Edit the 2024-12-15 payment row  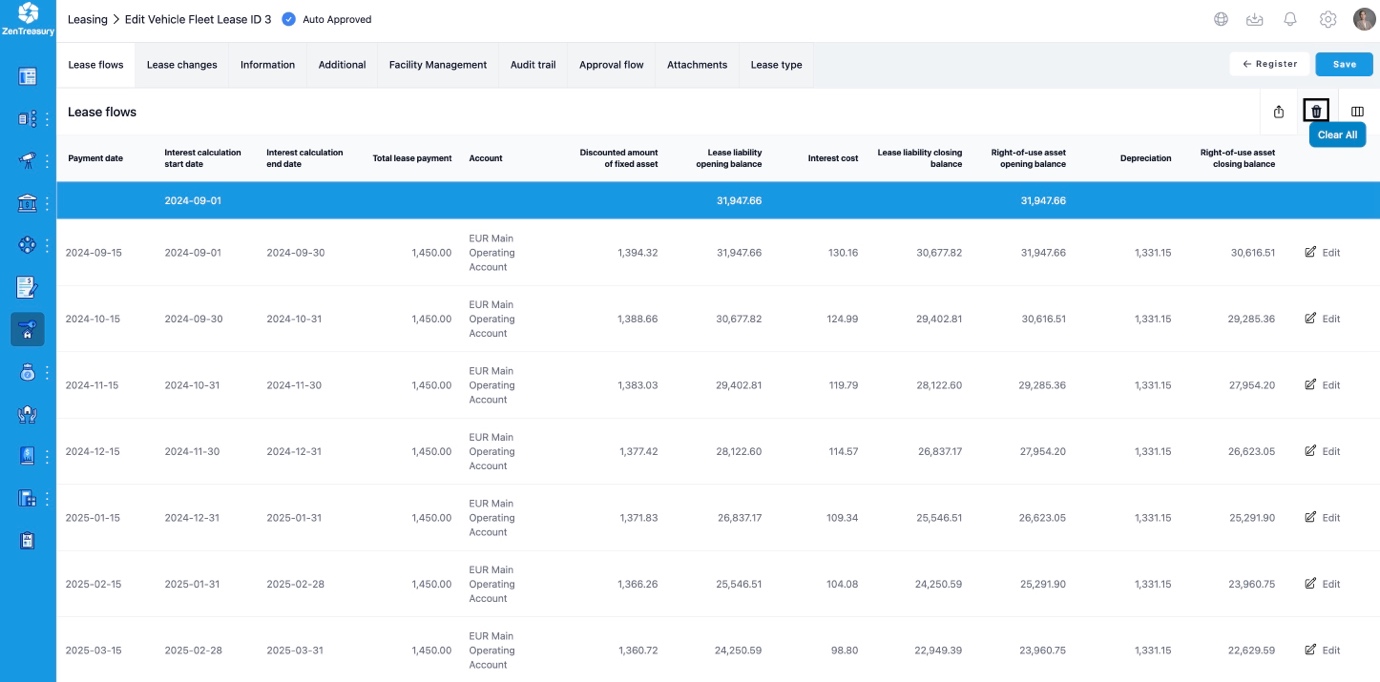[x=1322, y=451]
